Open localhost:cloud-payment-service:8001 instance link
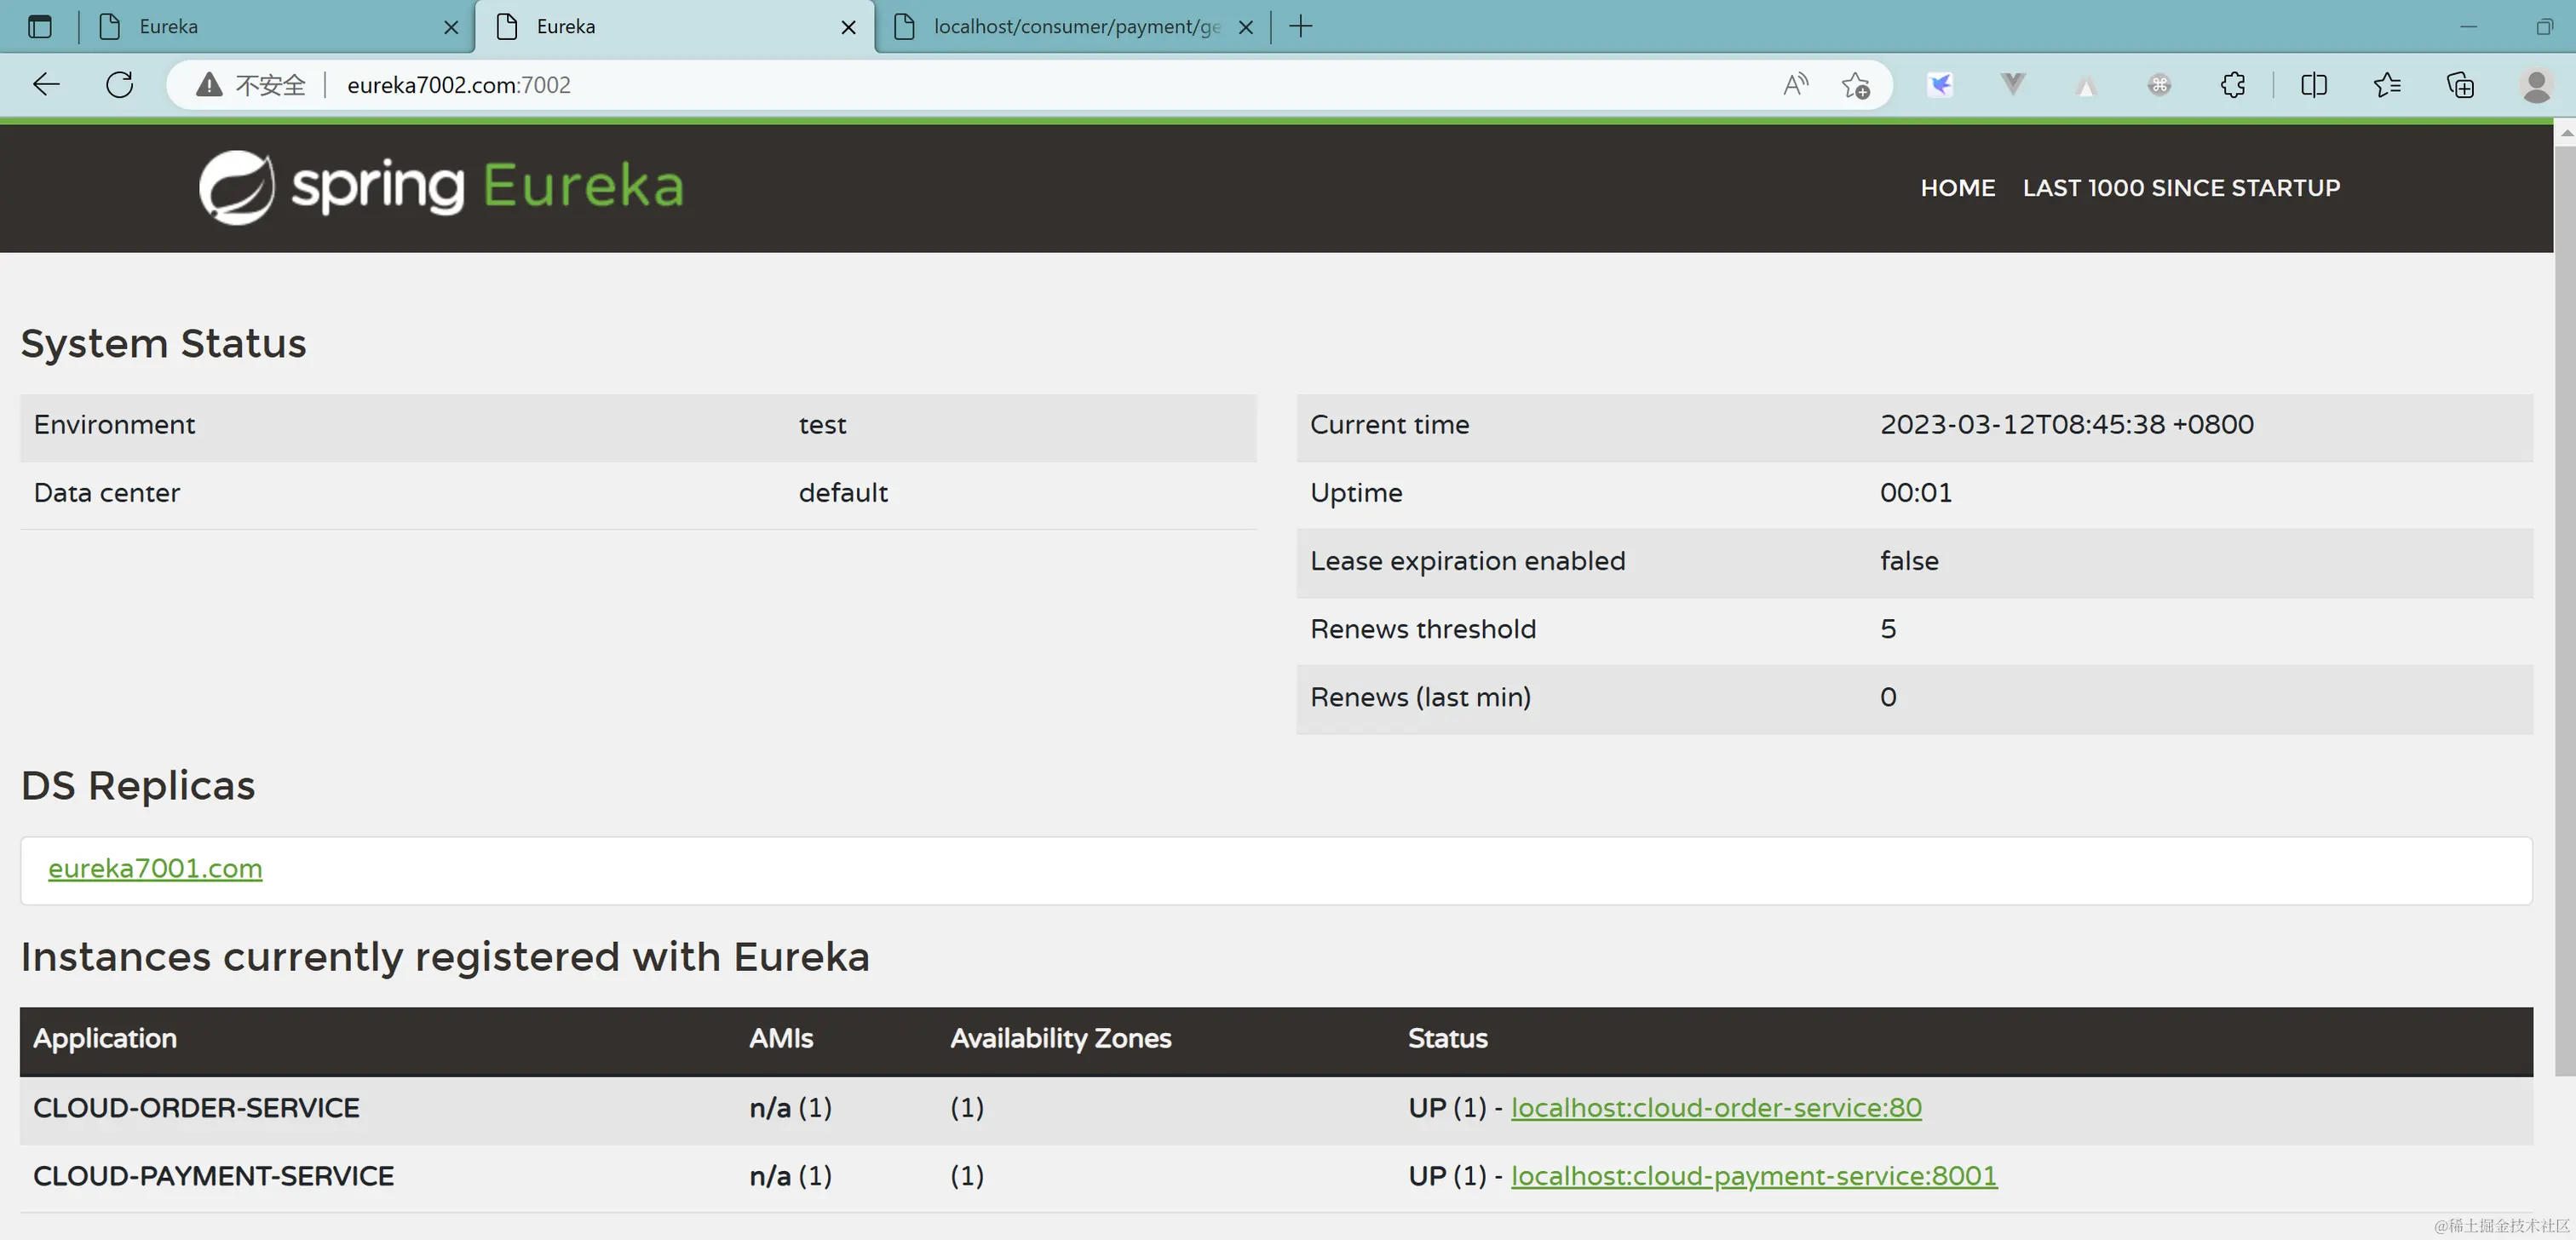2576x1240 pixels. click(1753, 1176)
